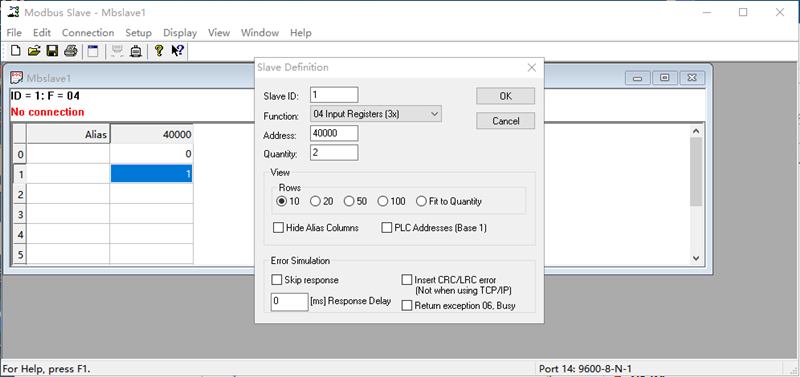This screenshot has height=377, width=800.
Task: Click the Quantity input field
Action: (x=334, y=153)
